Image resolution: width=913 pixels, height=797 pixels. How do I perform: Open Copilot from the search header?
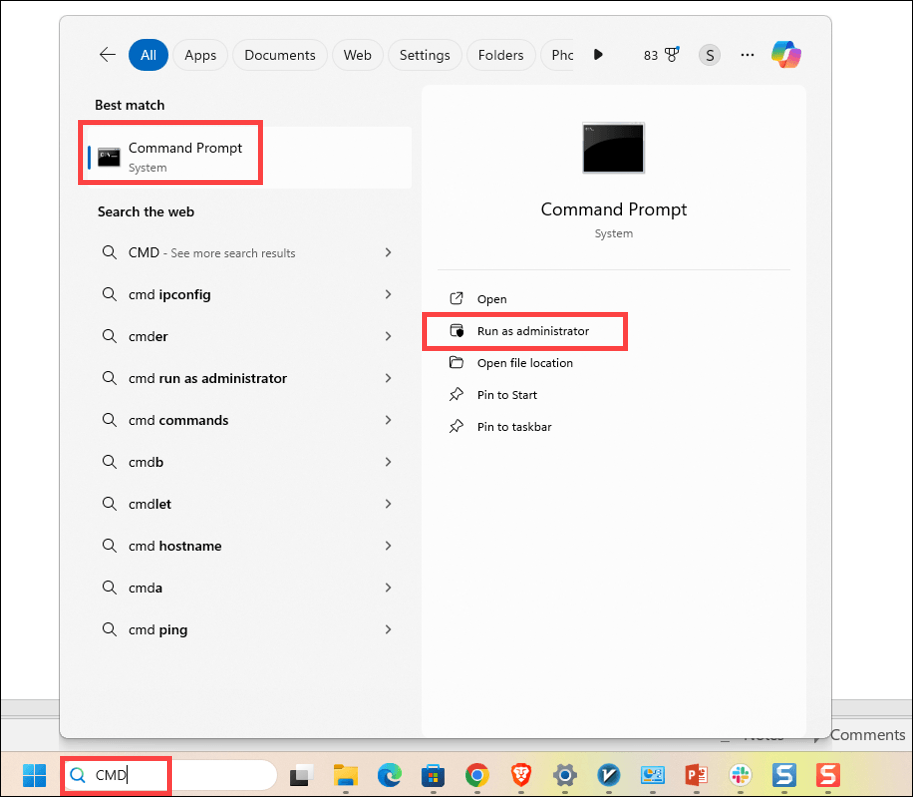tap(785, 55)
